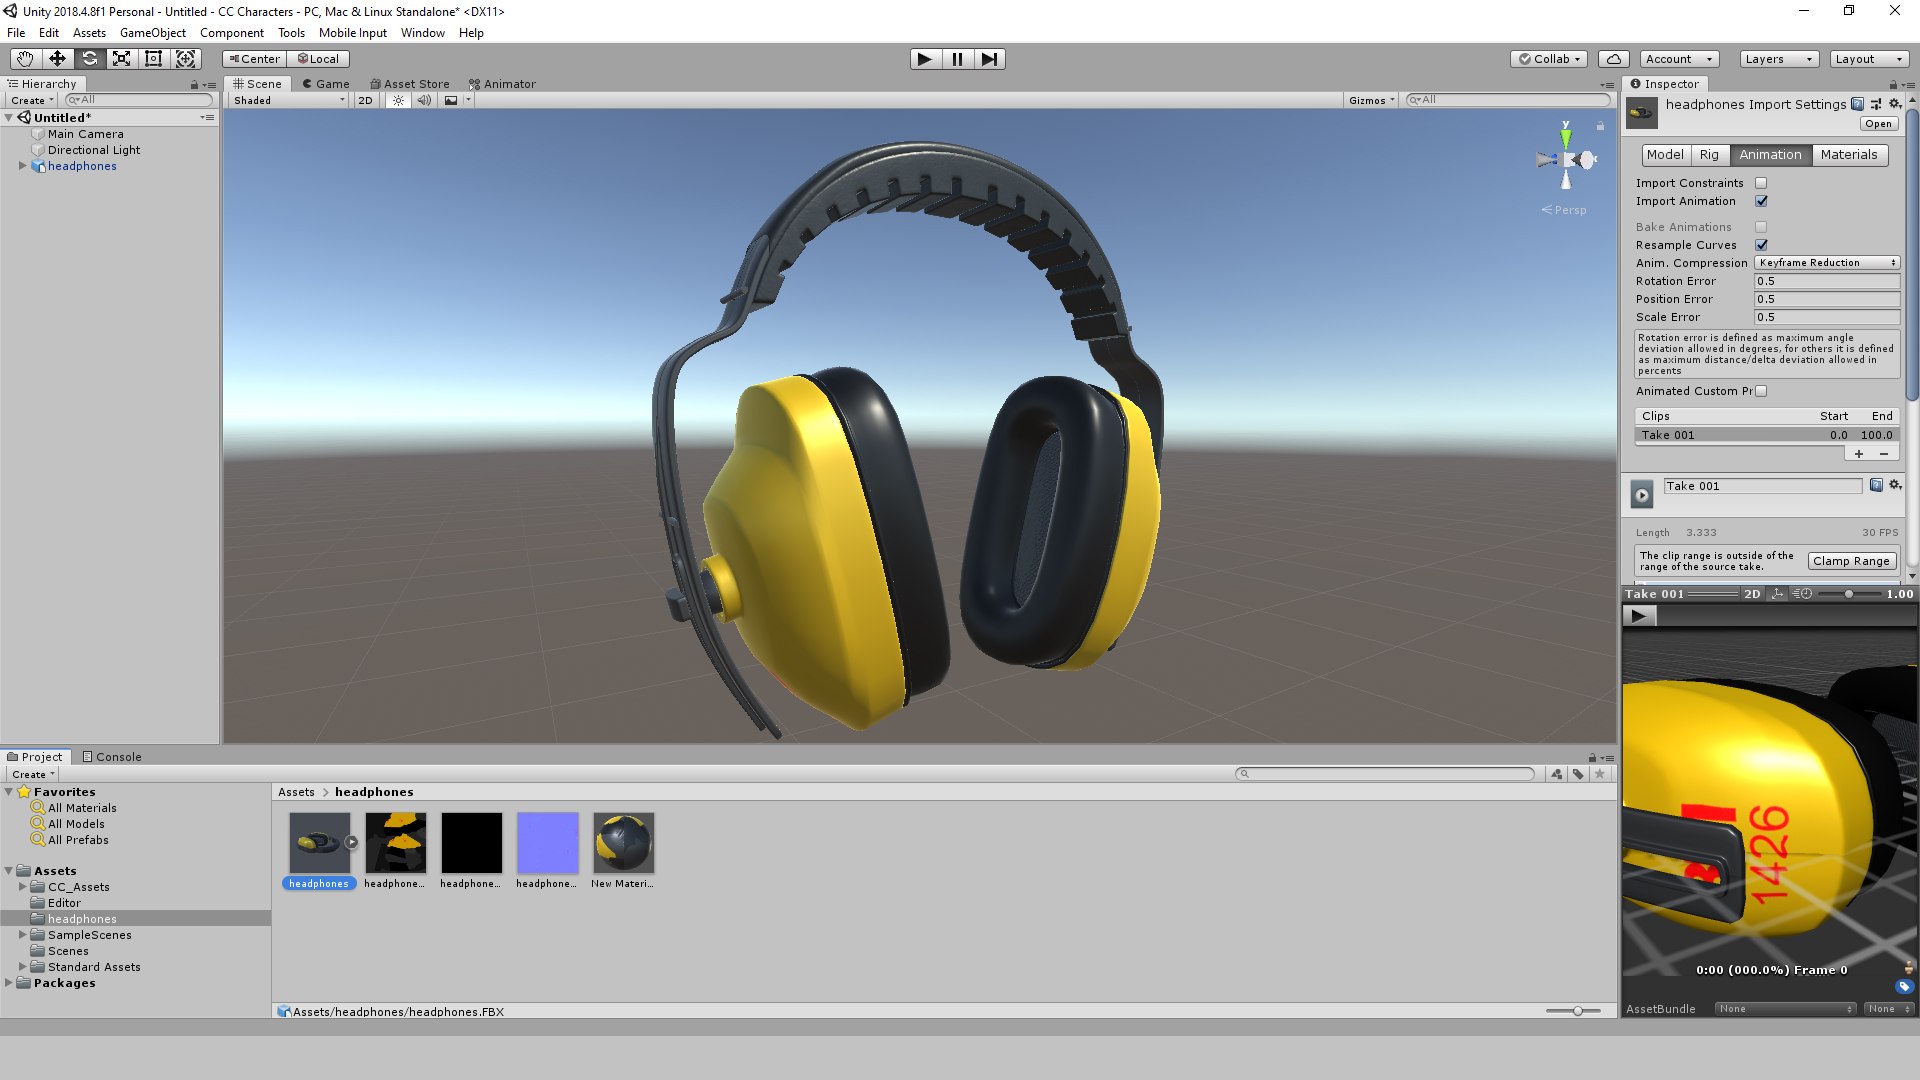Viewport: 1920px width, 1080px height.
Task: Select the Scale tool
Action: [121, 59]
